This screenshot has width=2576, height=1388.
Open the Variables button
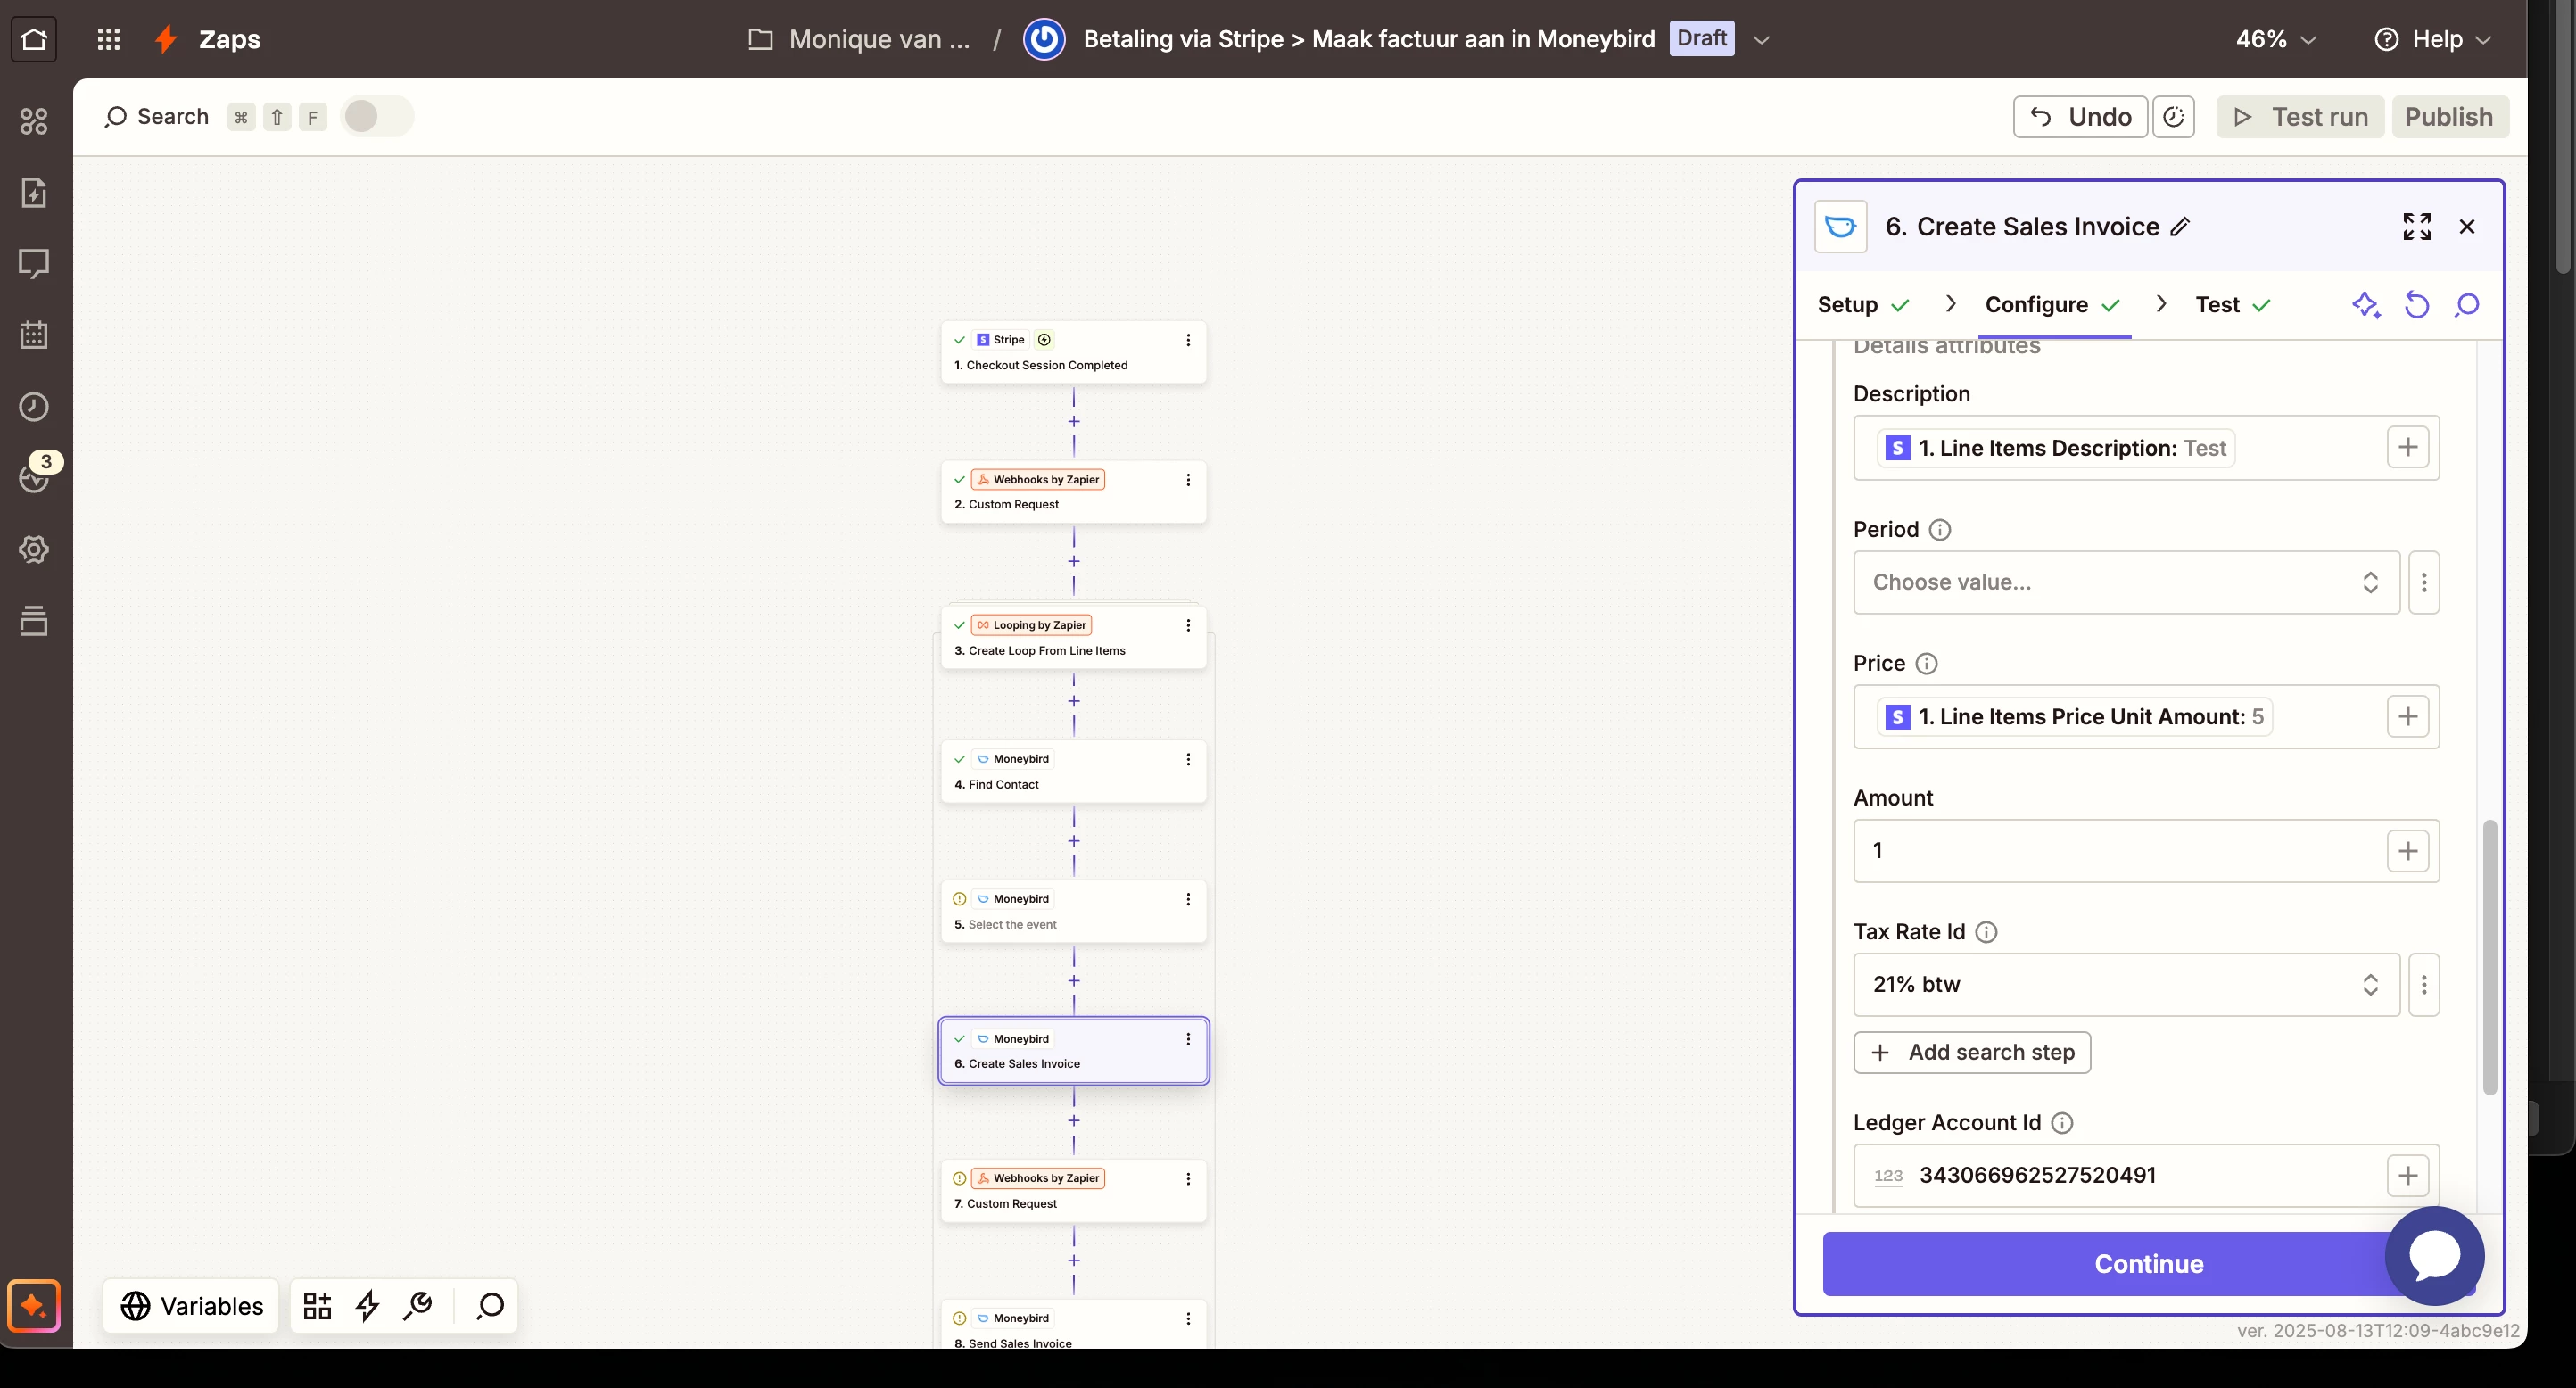coord(192,1306)
